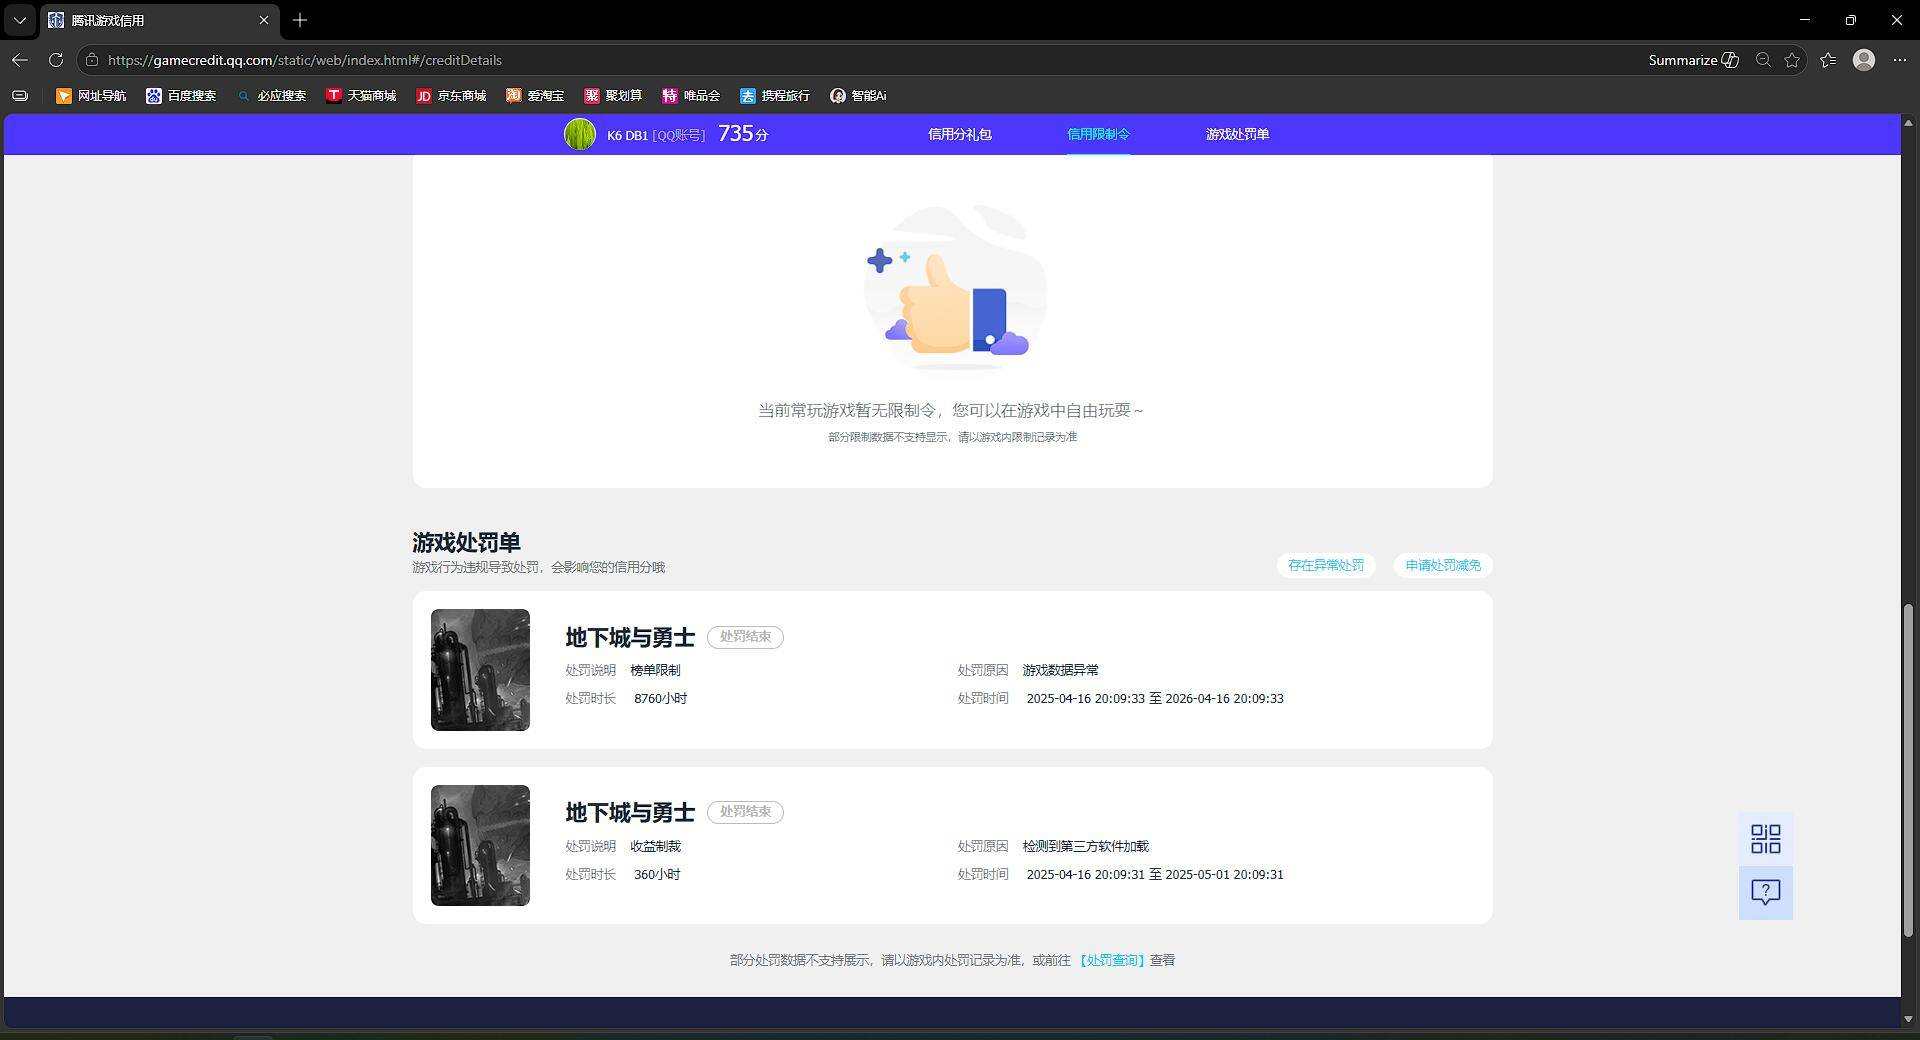Open a new browser tab

pyautogui.click(x=300, y=20)
